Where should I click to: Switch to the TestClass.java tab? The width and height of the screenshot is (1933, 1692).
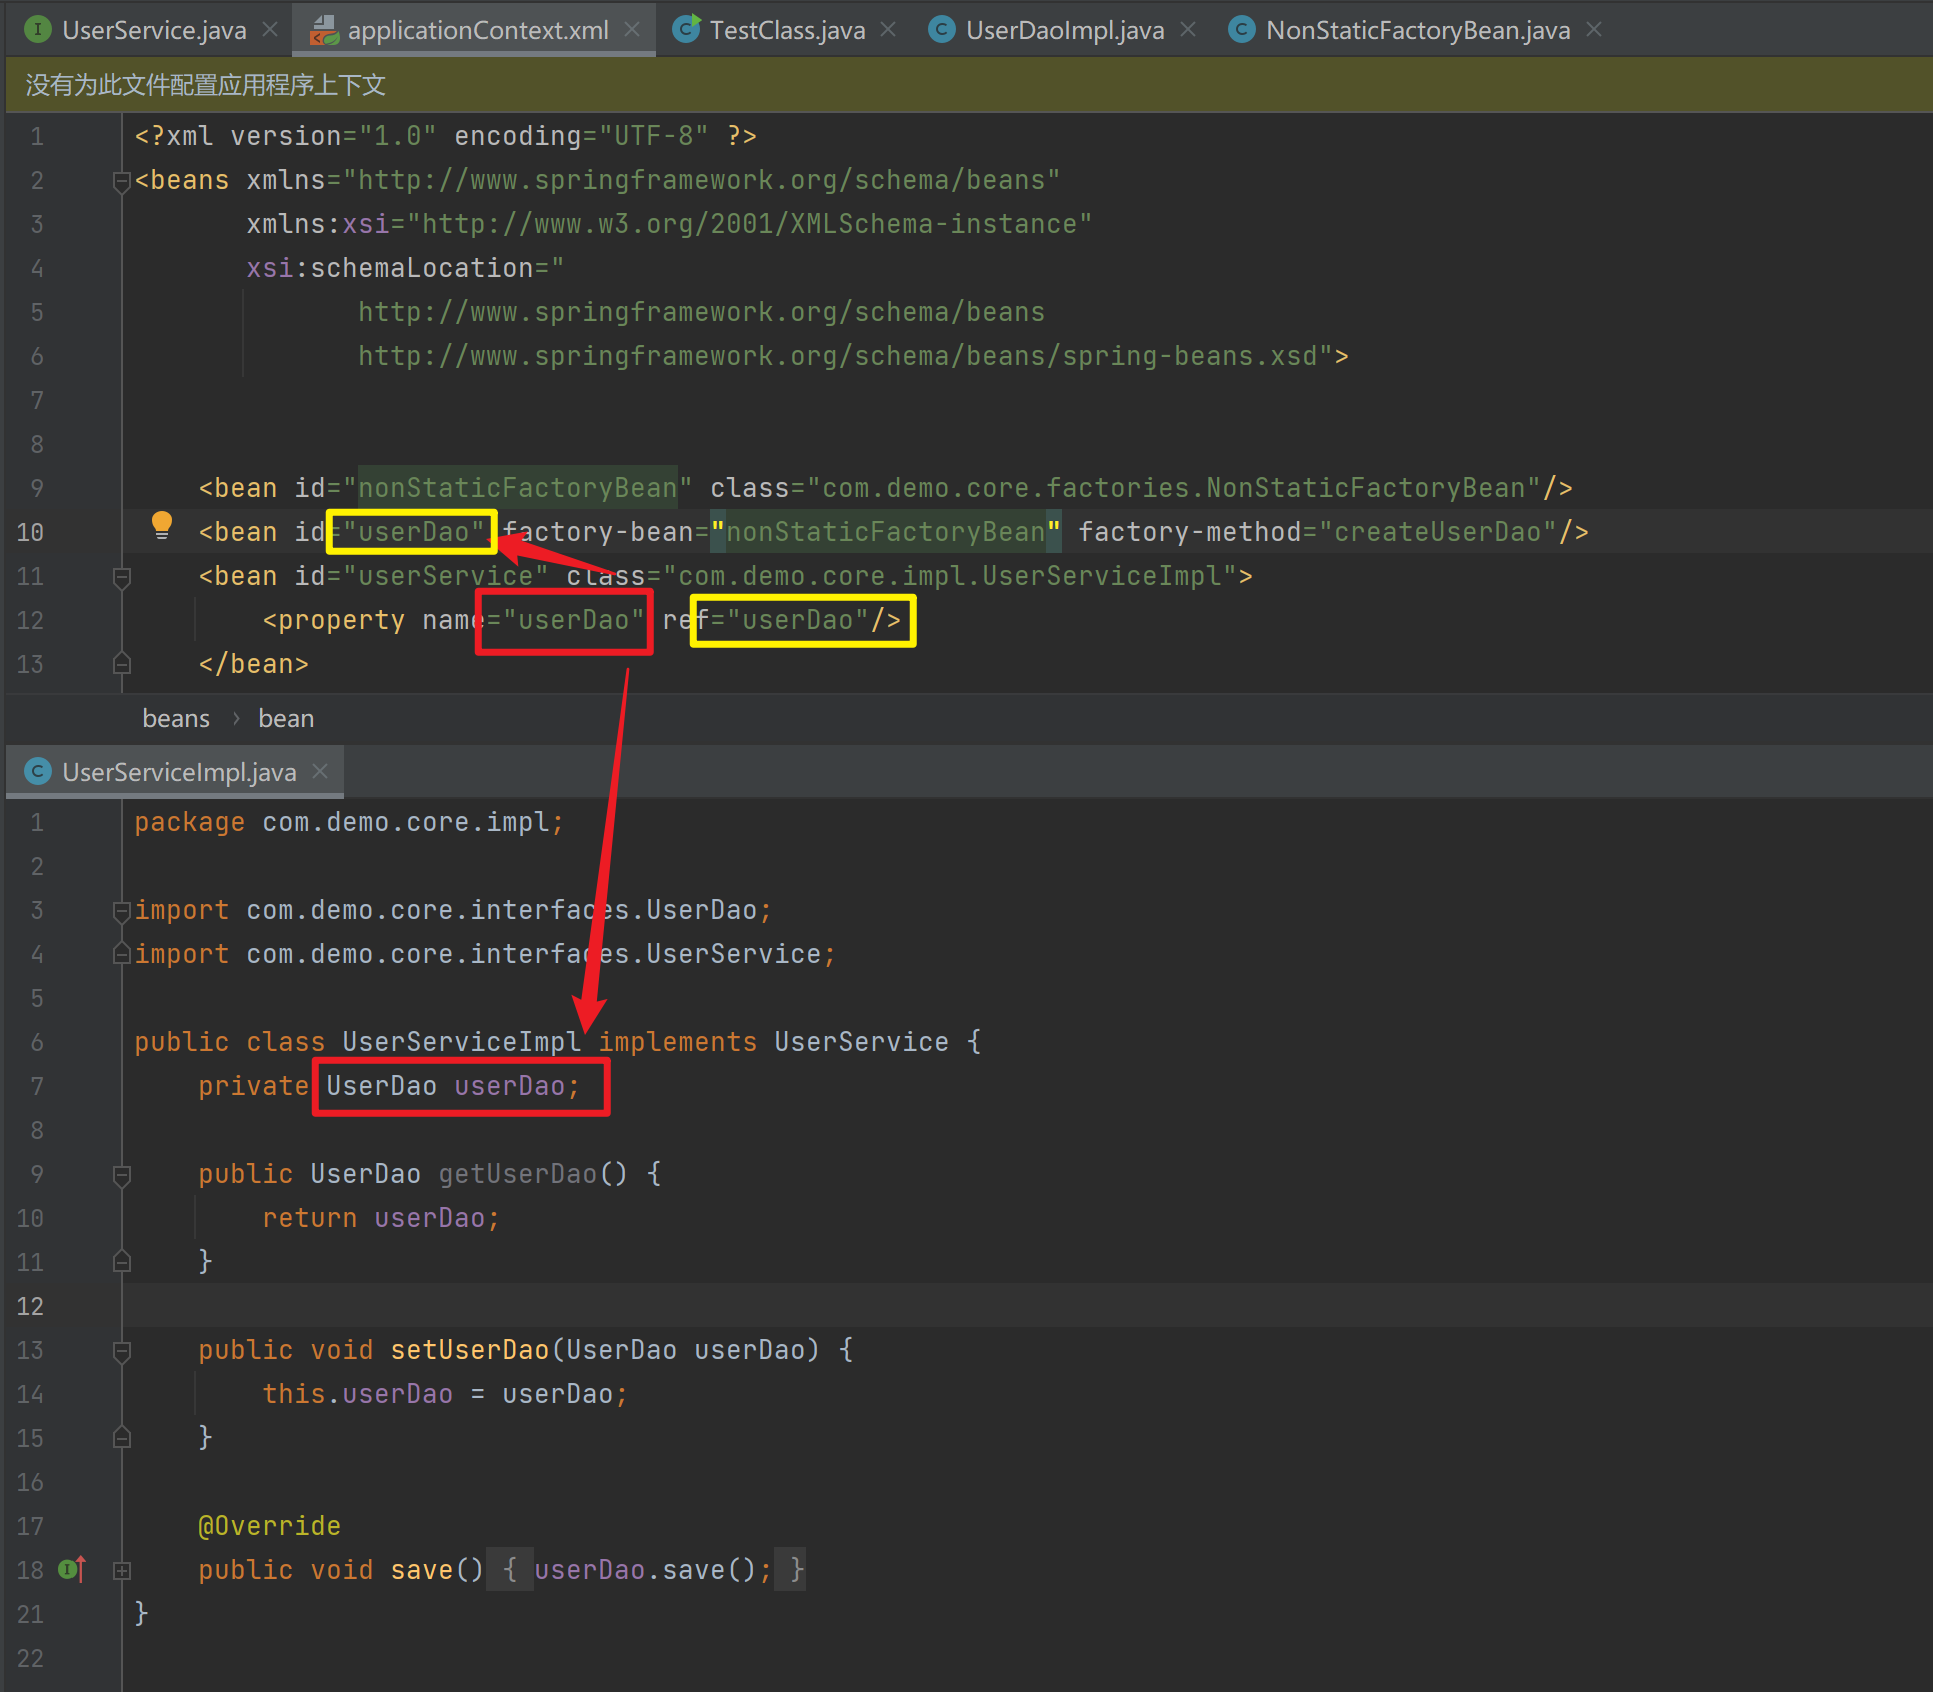pyautogui.click(x=786, y=30)
